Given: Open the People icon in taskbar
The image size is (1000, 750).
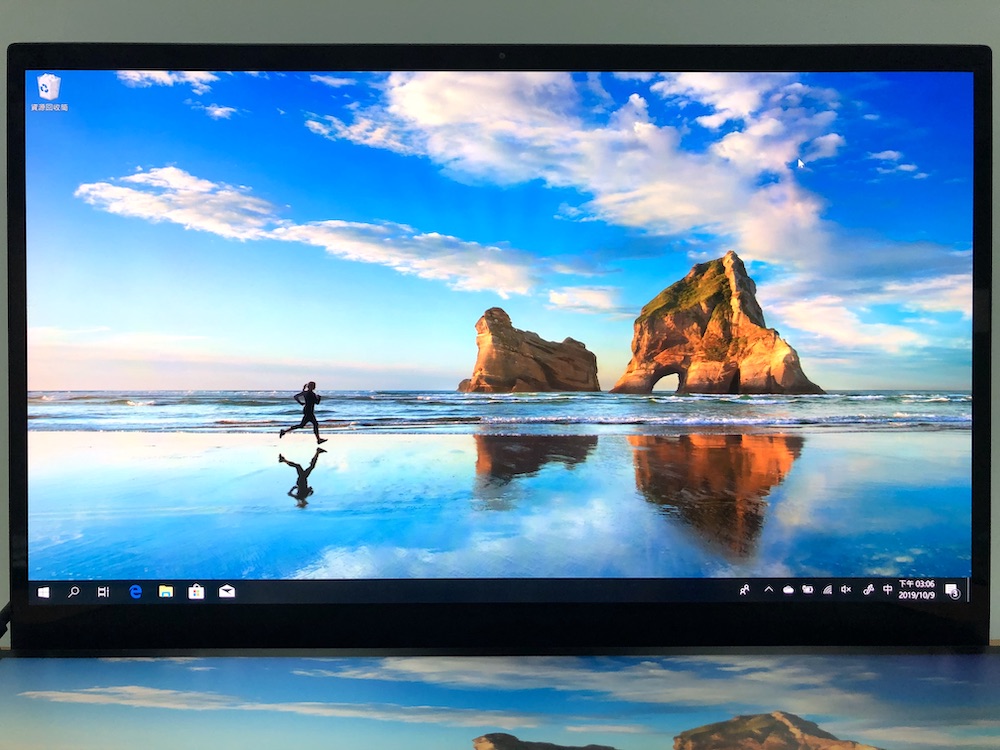Looking at the screenshot, I should 744,590.
